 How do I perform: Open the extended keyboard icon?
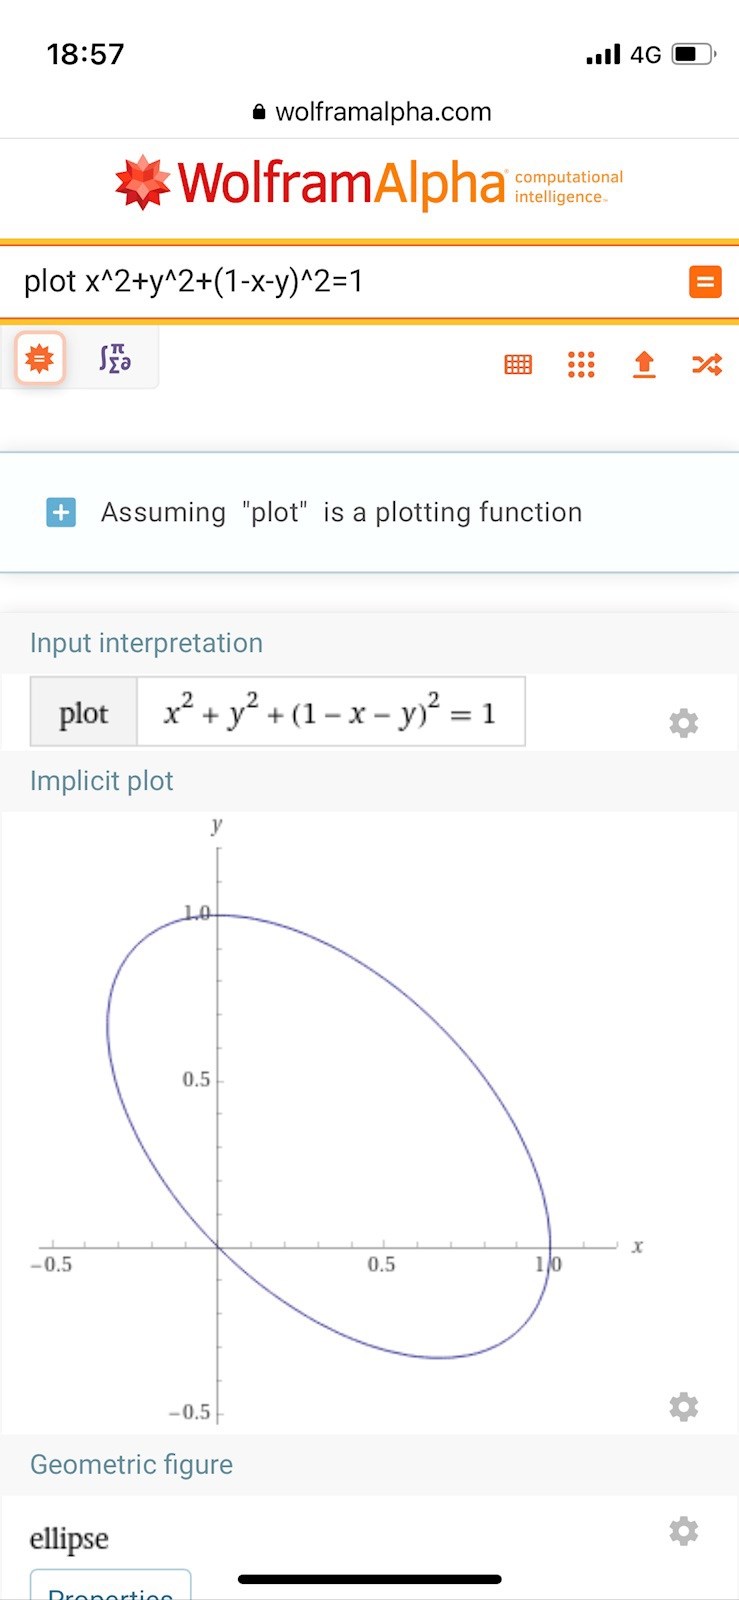click(518, 365)
